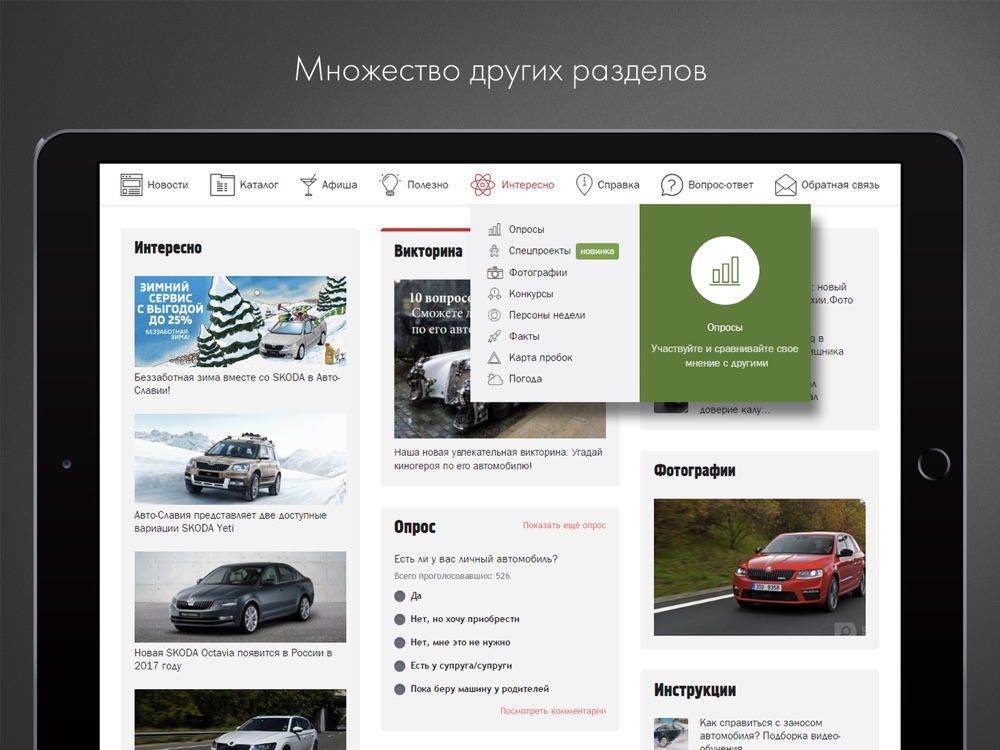The height and width of the screenshot is (750, 1000).
Task: Choose Опросы in the dropdown list
Action: pos(527,230)
